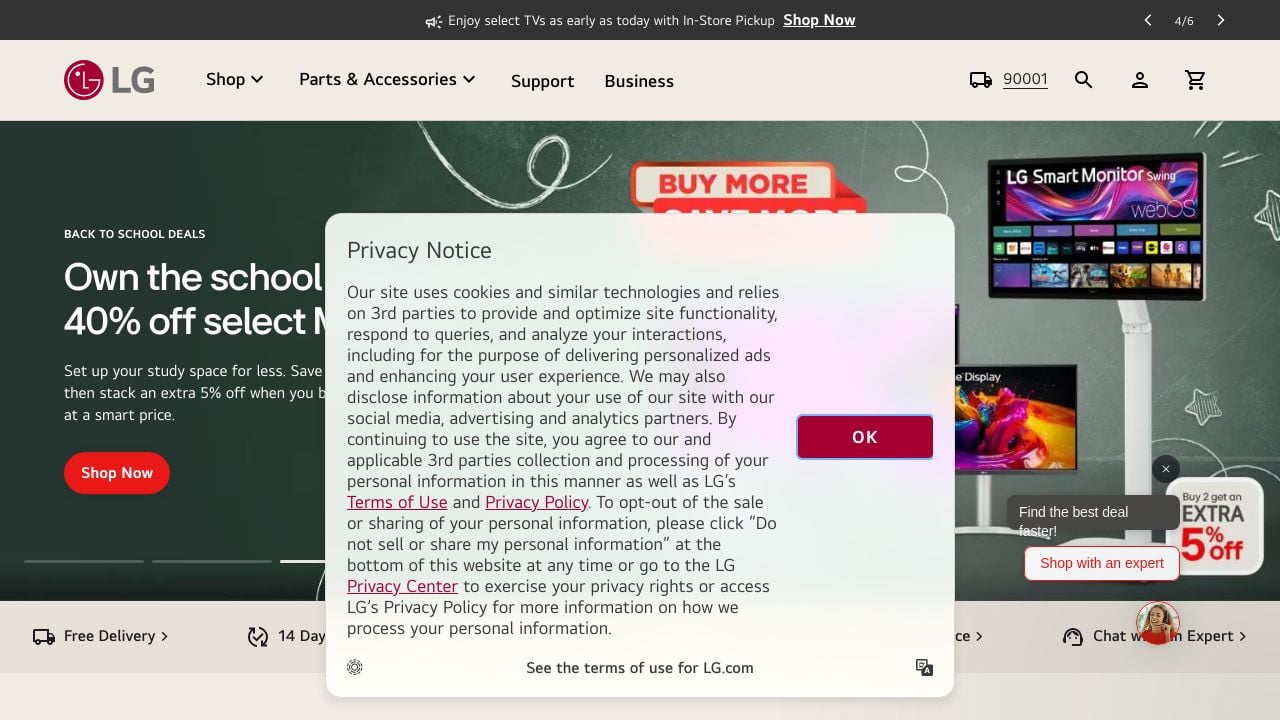Image resolution: width=1280 pixels, height=720 pixels.
Task: Click Shop with an expert button
Action: (1102, 563)
